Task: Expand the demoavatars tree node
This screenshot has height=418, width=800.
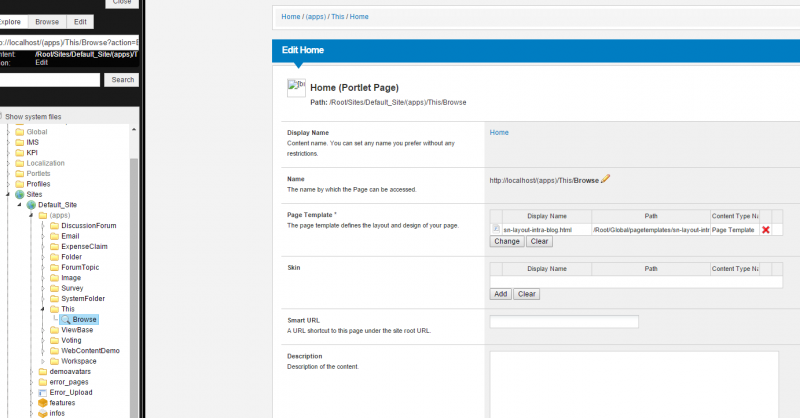Action: tap(31, 372)
